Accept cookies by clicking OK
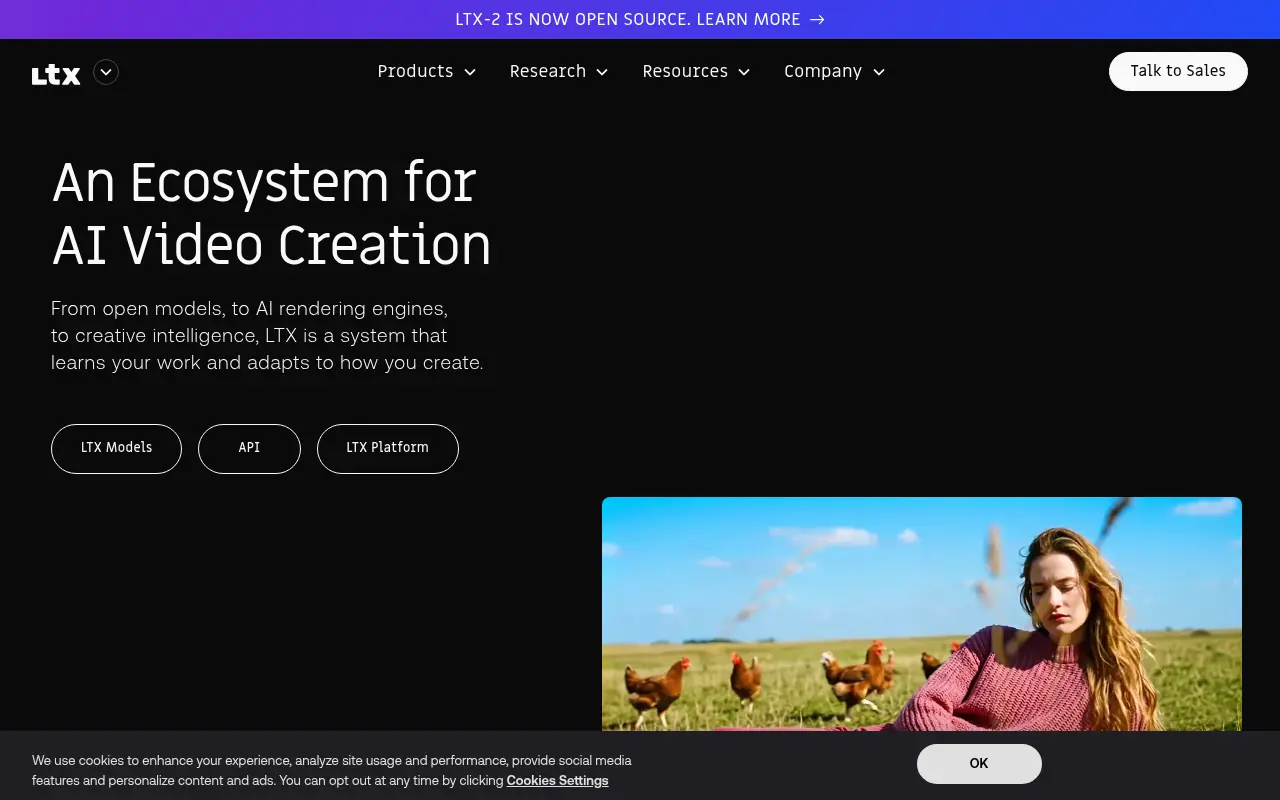Screen dimensions: 1280x800 (979, 763)
